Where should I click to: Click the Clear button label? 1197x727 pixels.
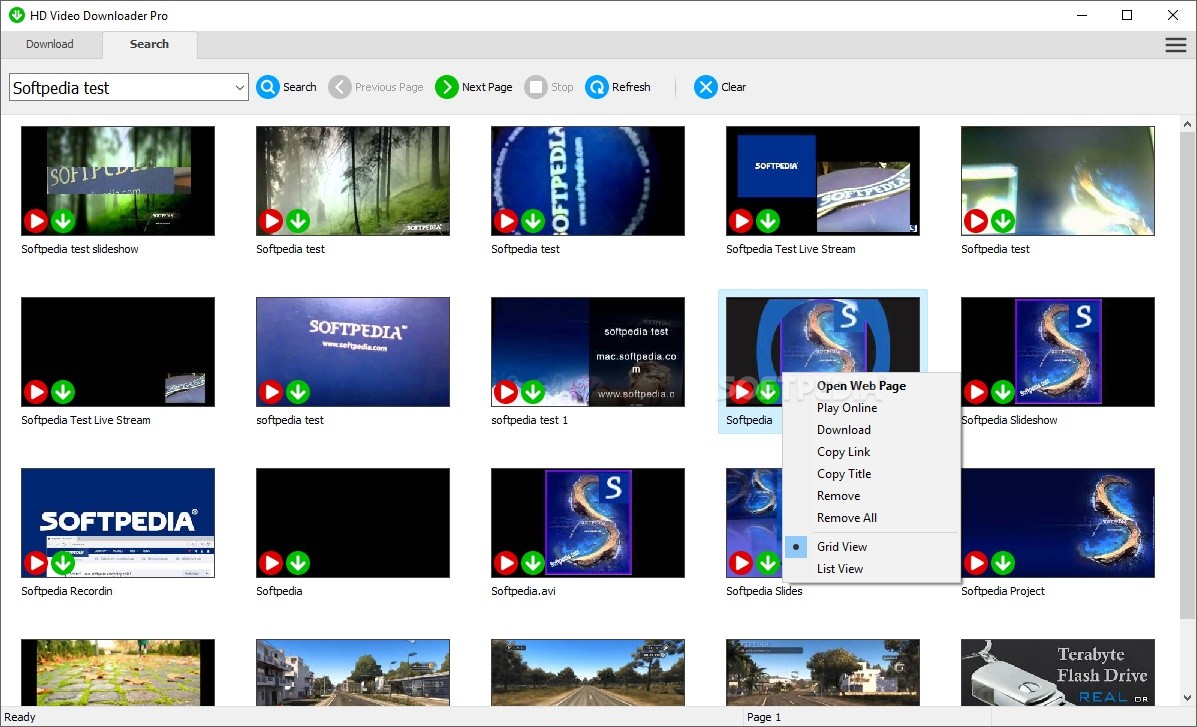[734, 87]
